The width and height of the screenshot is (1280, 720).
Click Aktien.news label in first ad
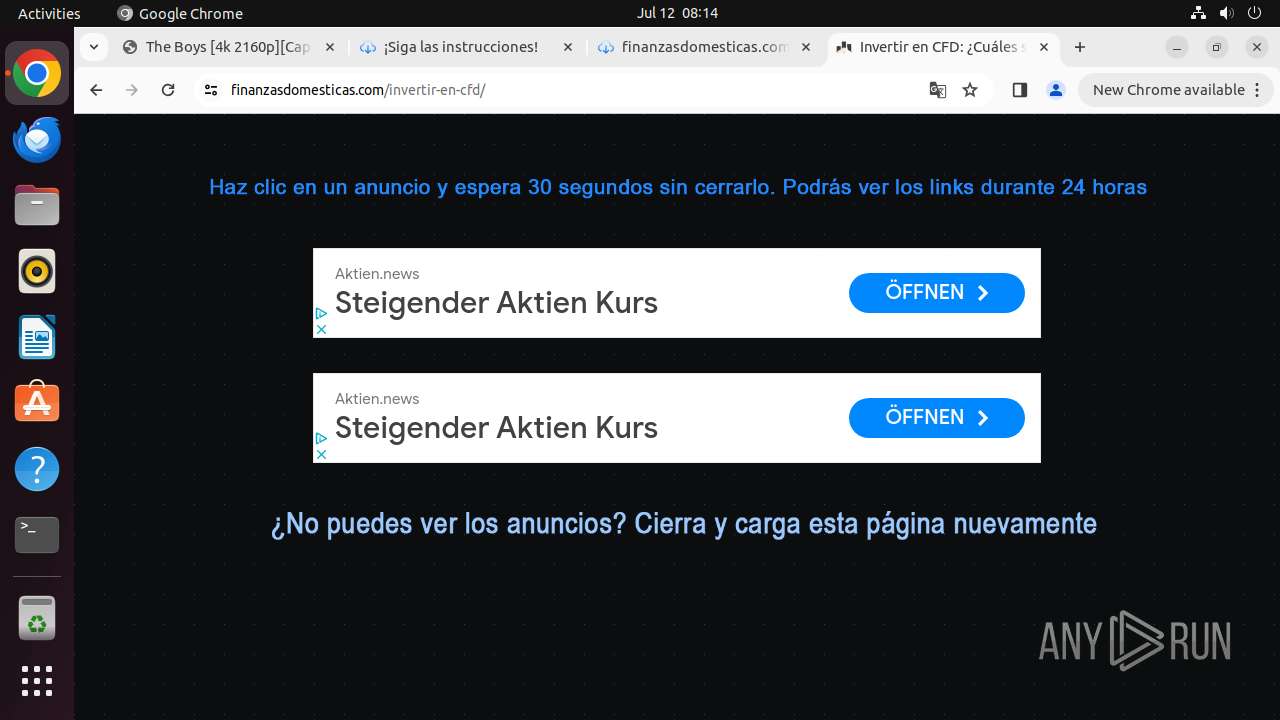377,274
